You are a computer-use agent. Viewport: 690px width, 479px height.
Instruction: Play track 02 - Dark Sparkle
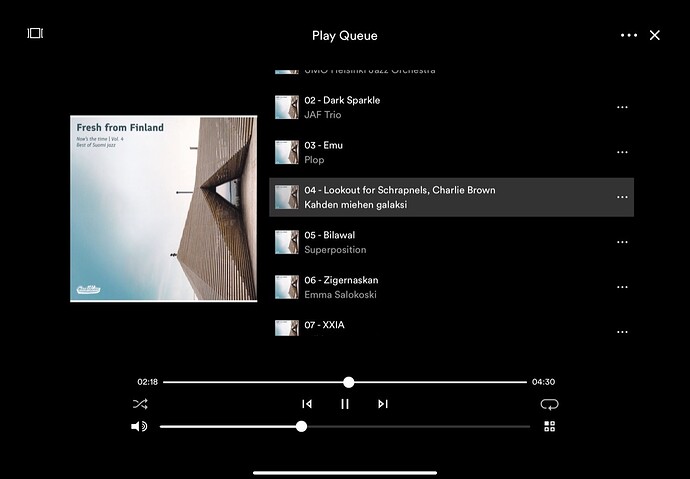451,107
